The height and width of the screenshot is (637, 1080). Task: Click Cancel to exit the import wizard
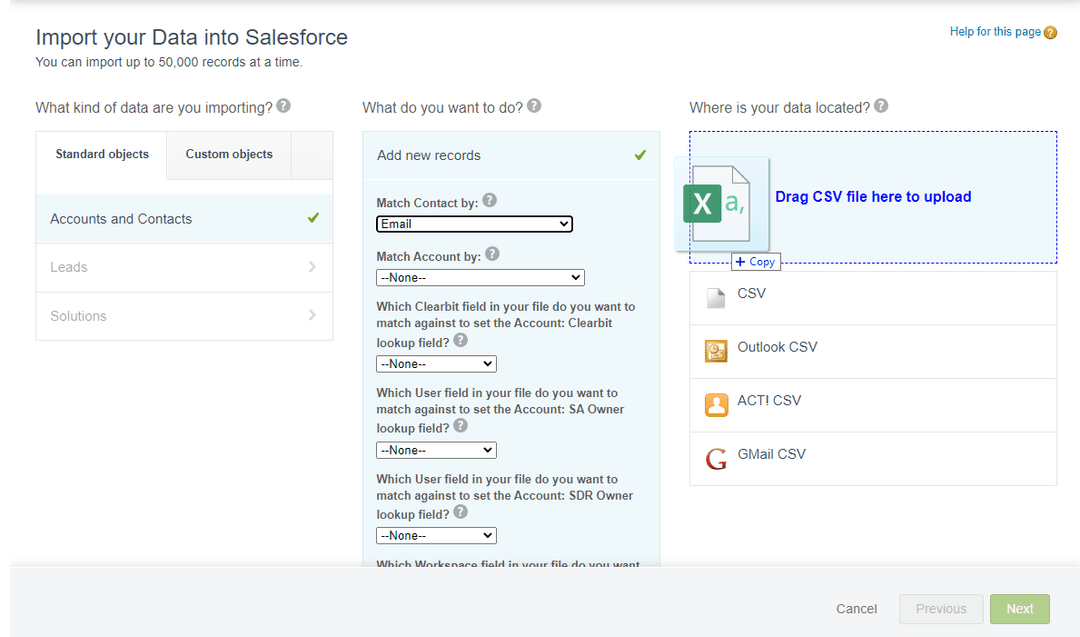pyautogui.click(x=856, y=608)
